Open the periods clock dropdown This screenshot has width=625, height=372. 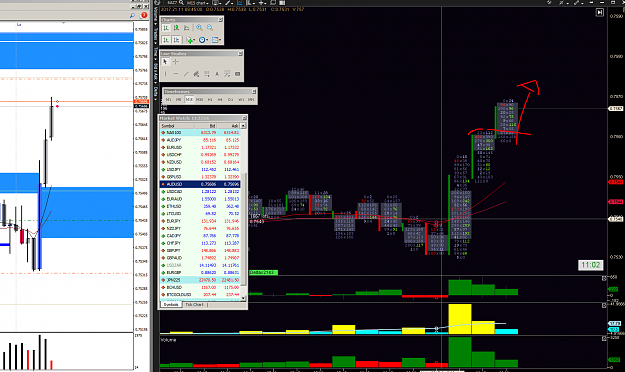(x=203, y=40)
